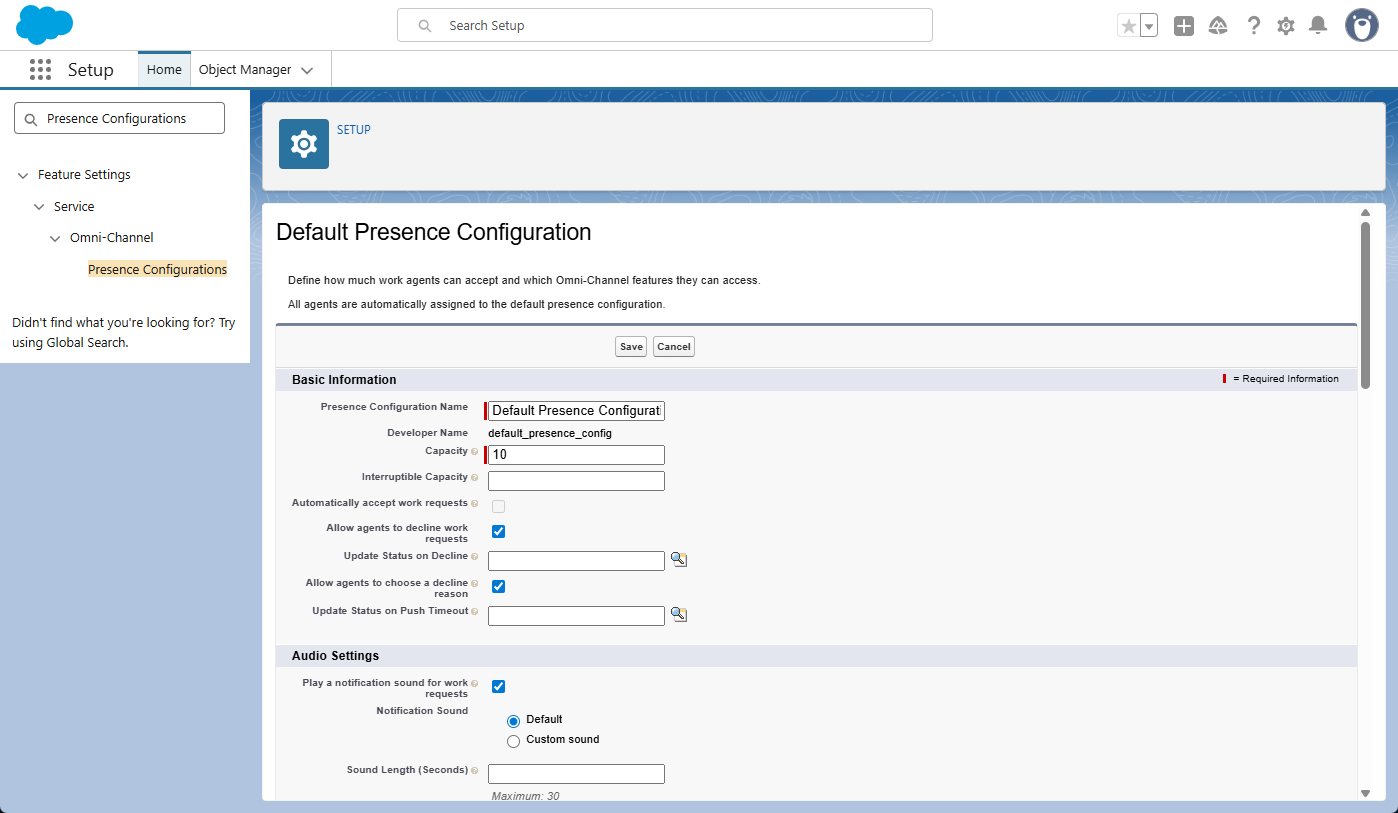1398x813 pixels.
Task: Open the App Launcher grid icon
Action: [40, 70]
